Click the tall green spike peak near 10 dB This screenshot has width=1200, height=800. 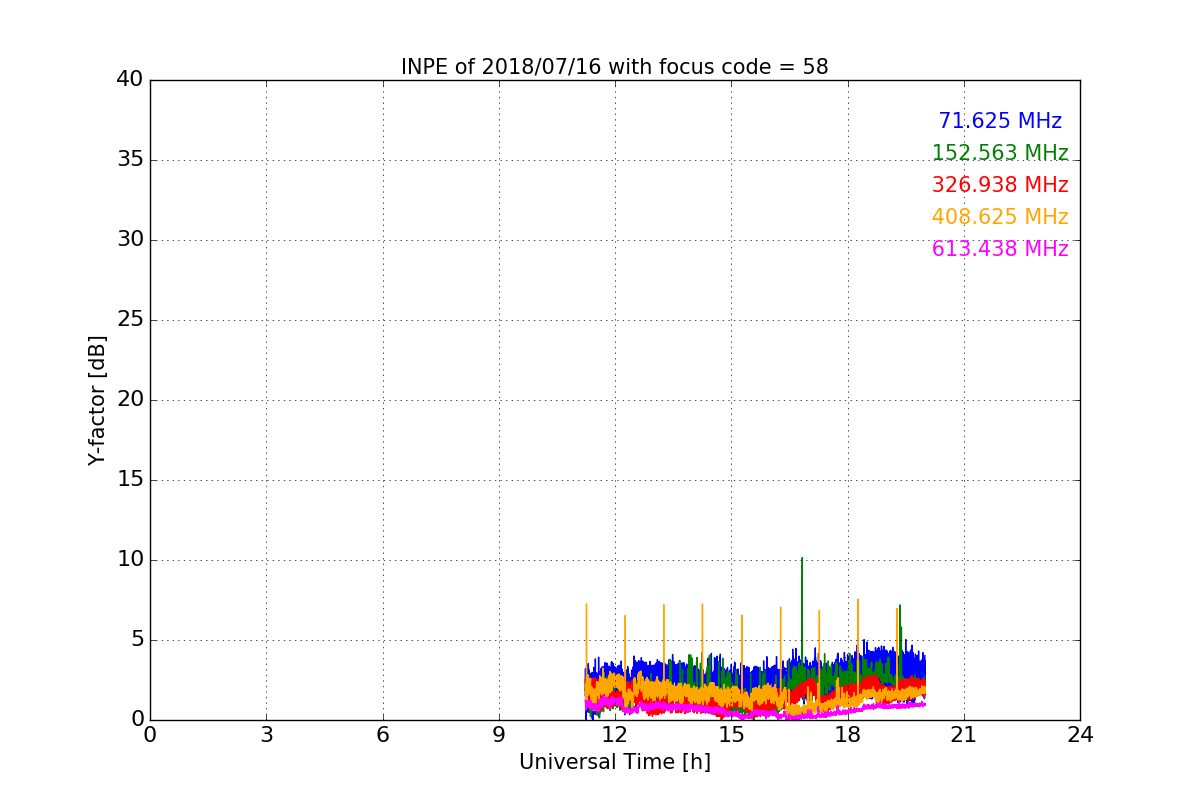(802, 559)
